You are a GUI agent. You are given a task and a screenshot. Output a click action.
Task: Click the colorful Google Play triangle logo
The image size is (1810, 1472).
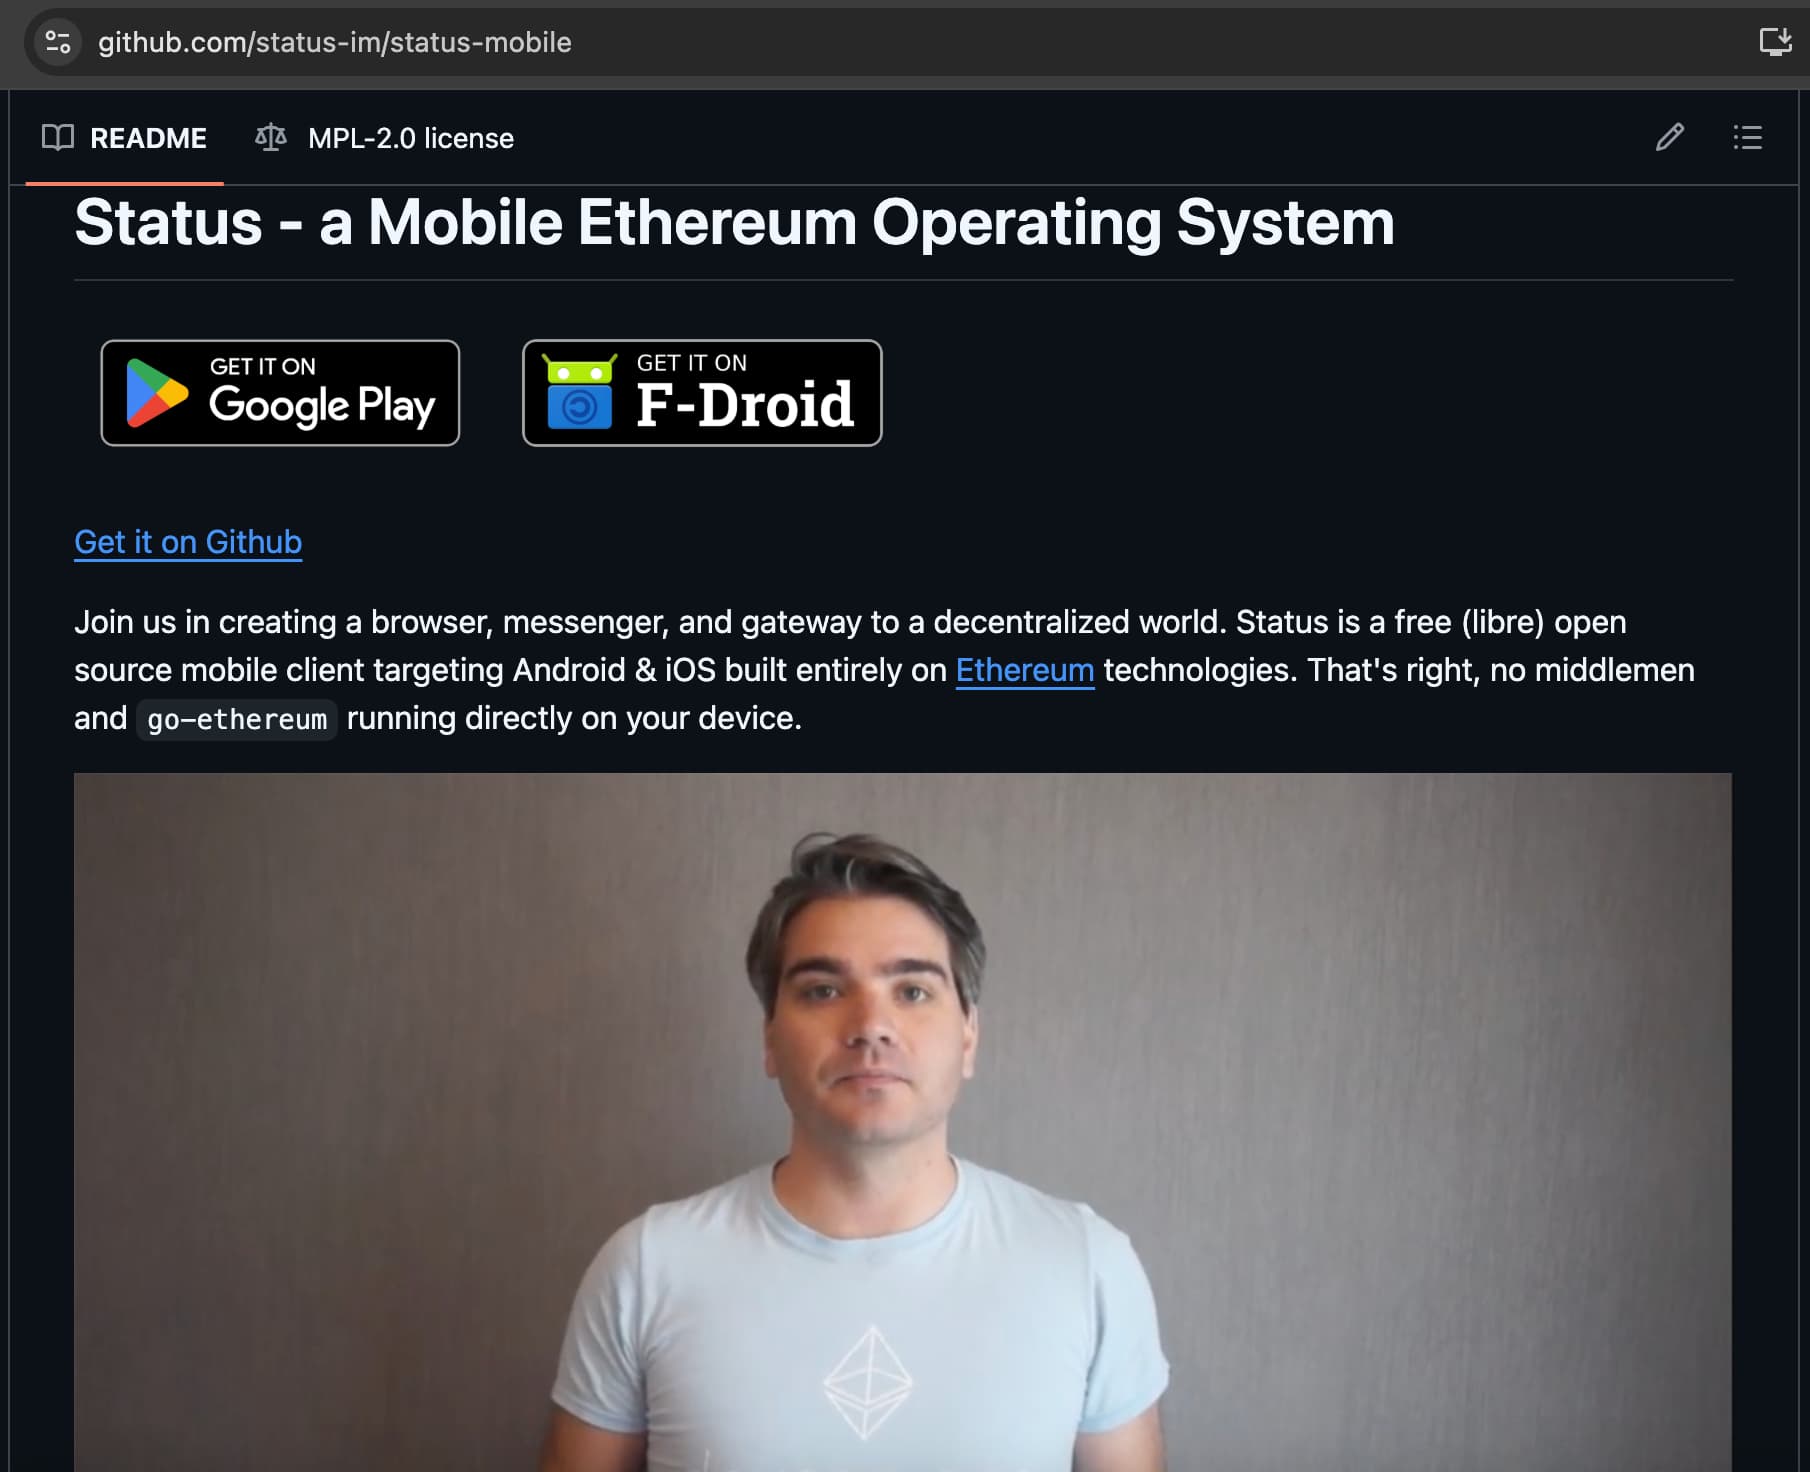coord(157,393)
